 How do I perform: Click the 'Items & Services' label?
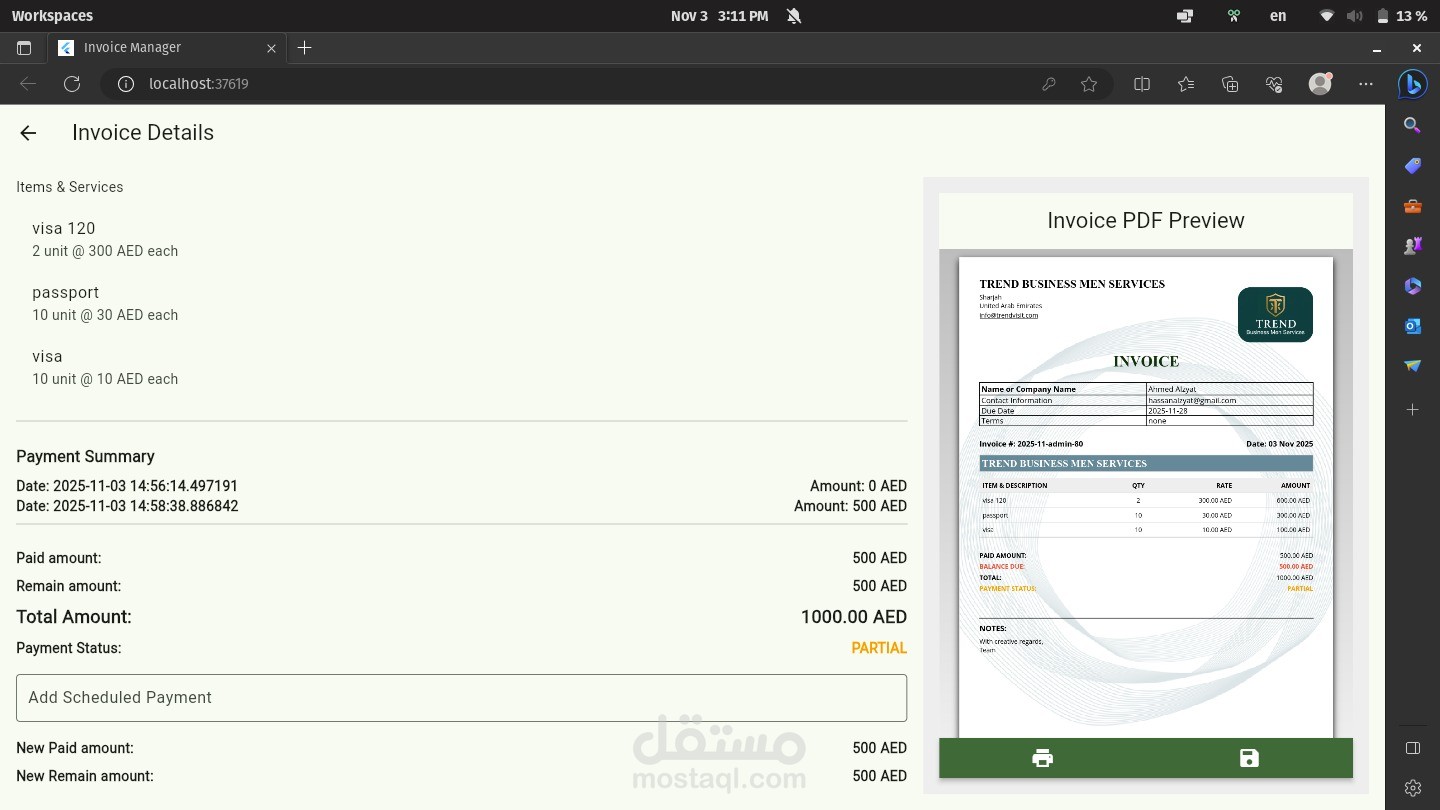click(70, 187)
